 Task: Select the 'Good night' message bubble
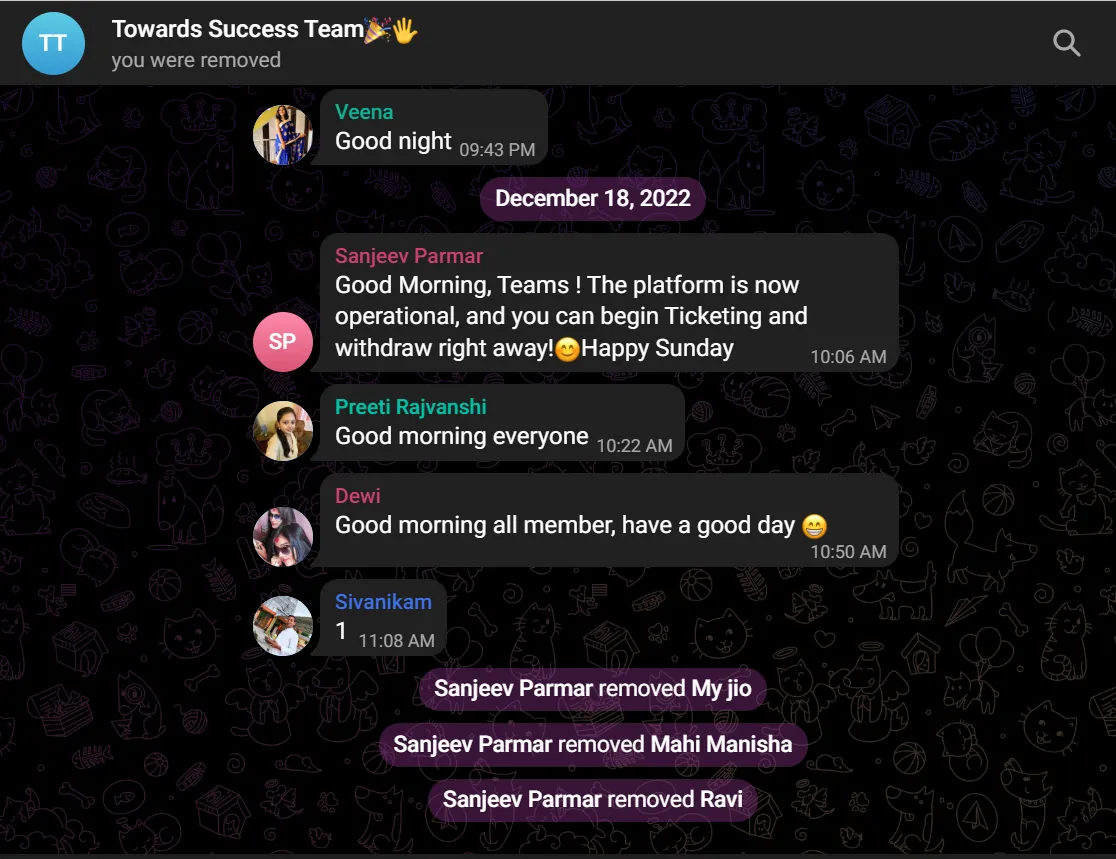click(x=433, y=127)
